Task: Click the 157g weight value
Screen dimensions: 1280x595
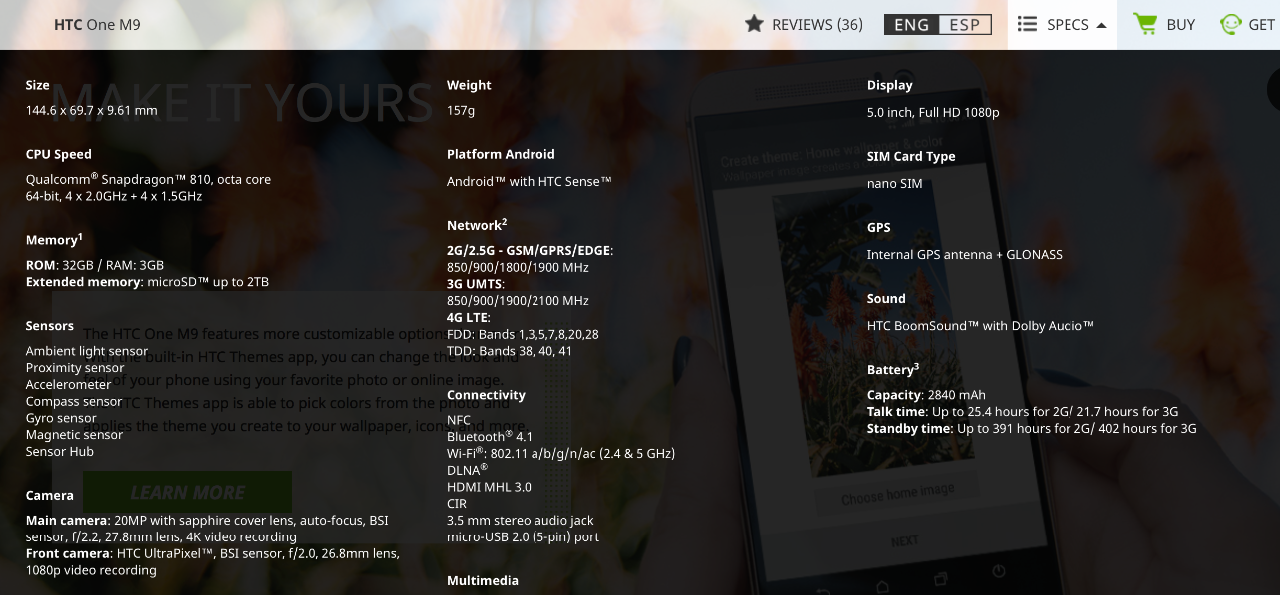Action: [x=461, y=110]
